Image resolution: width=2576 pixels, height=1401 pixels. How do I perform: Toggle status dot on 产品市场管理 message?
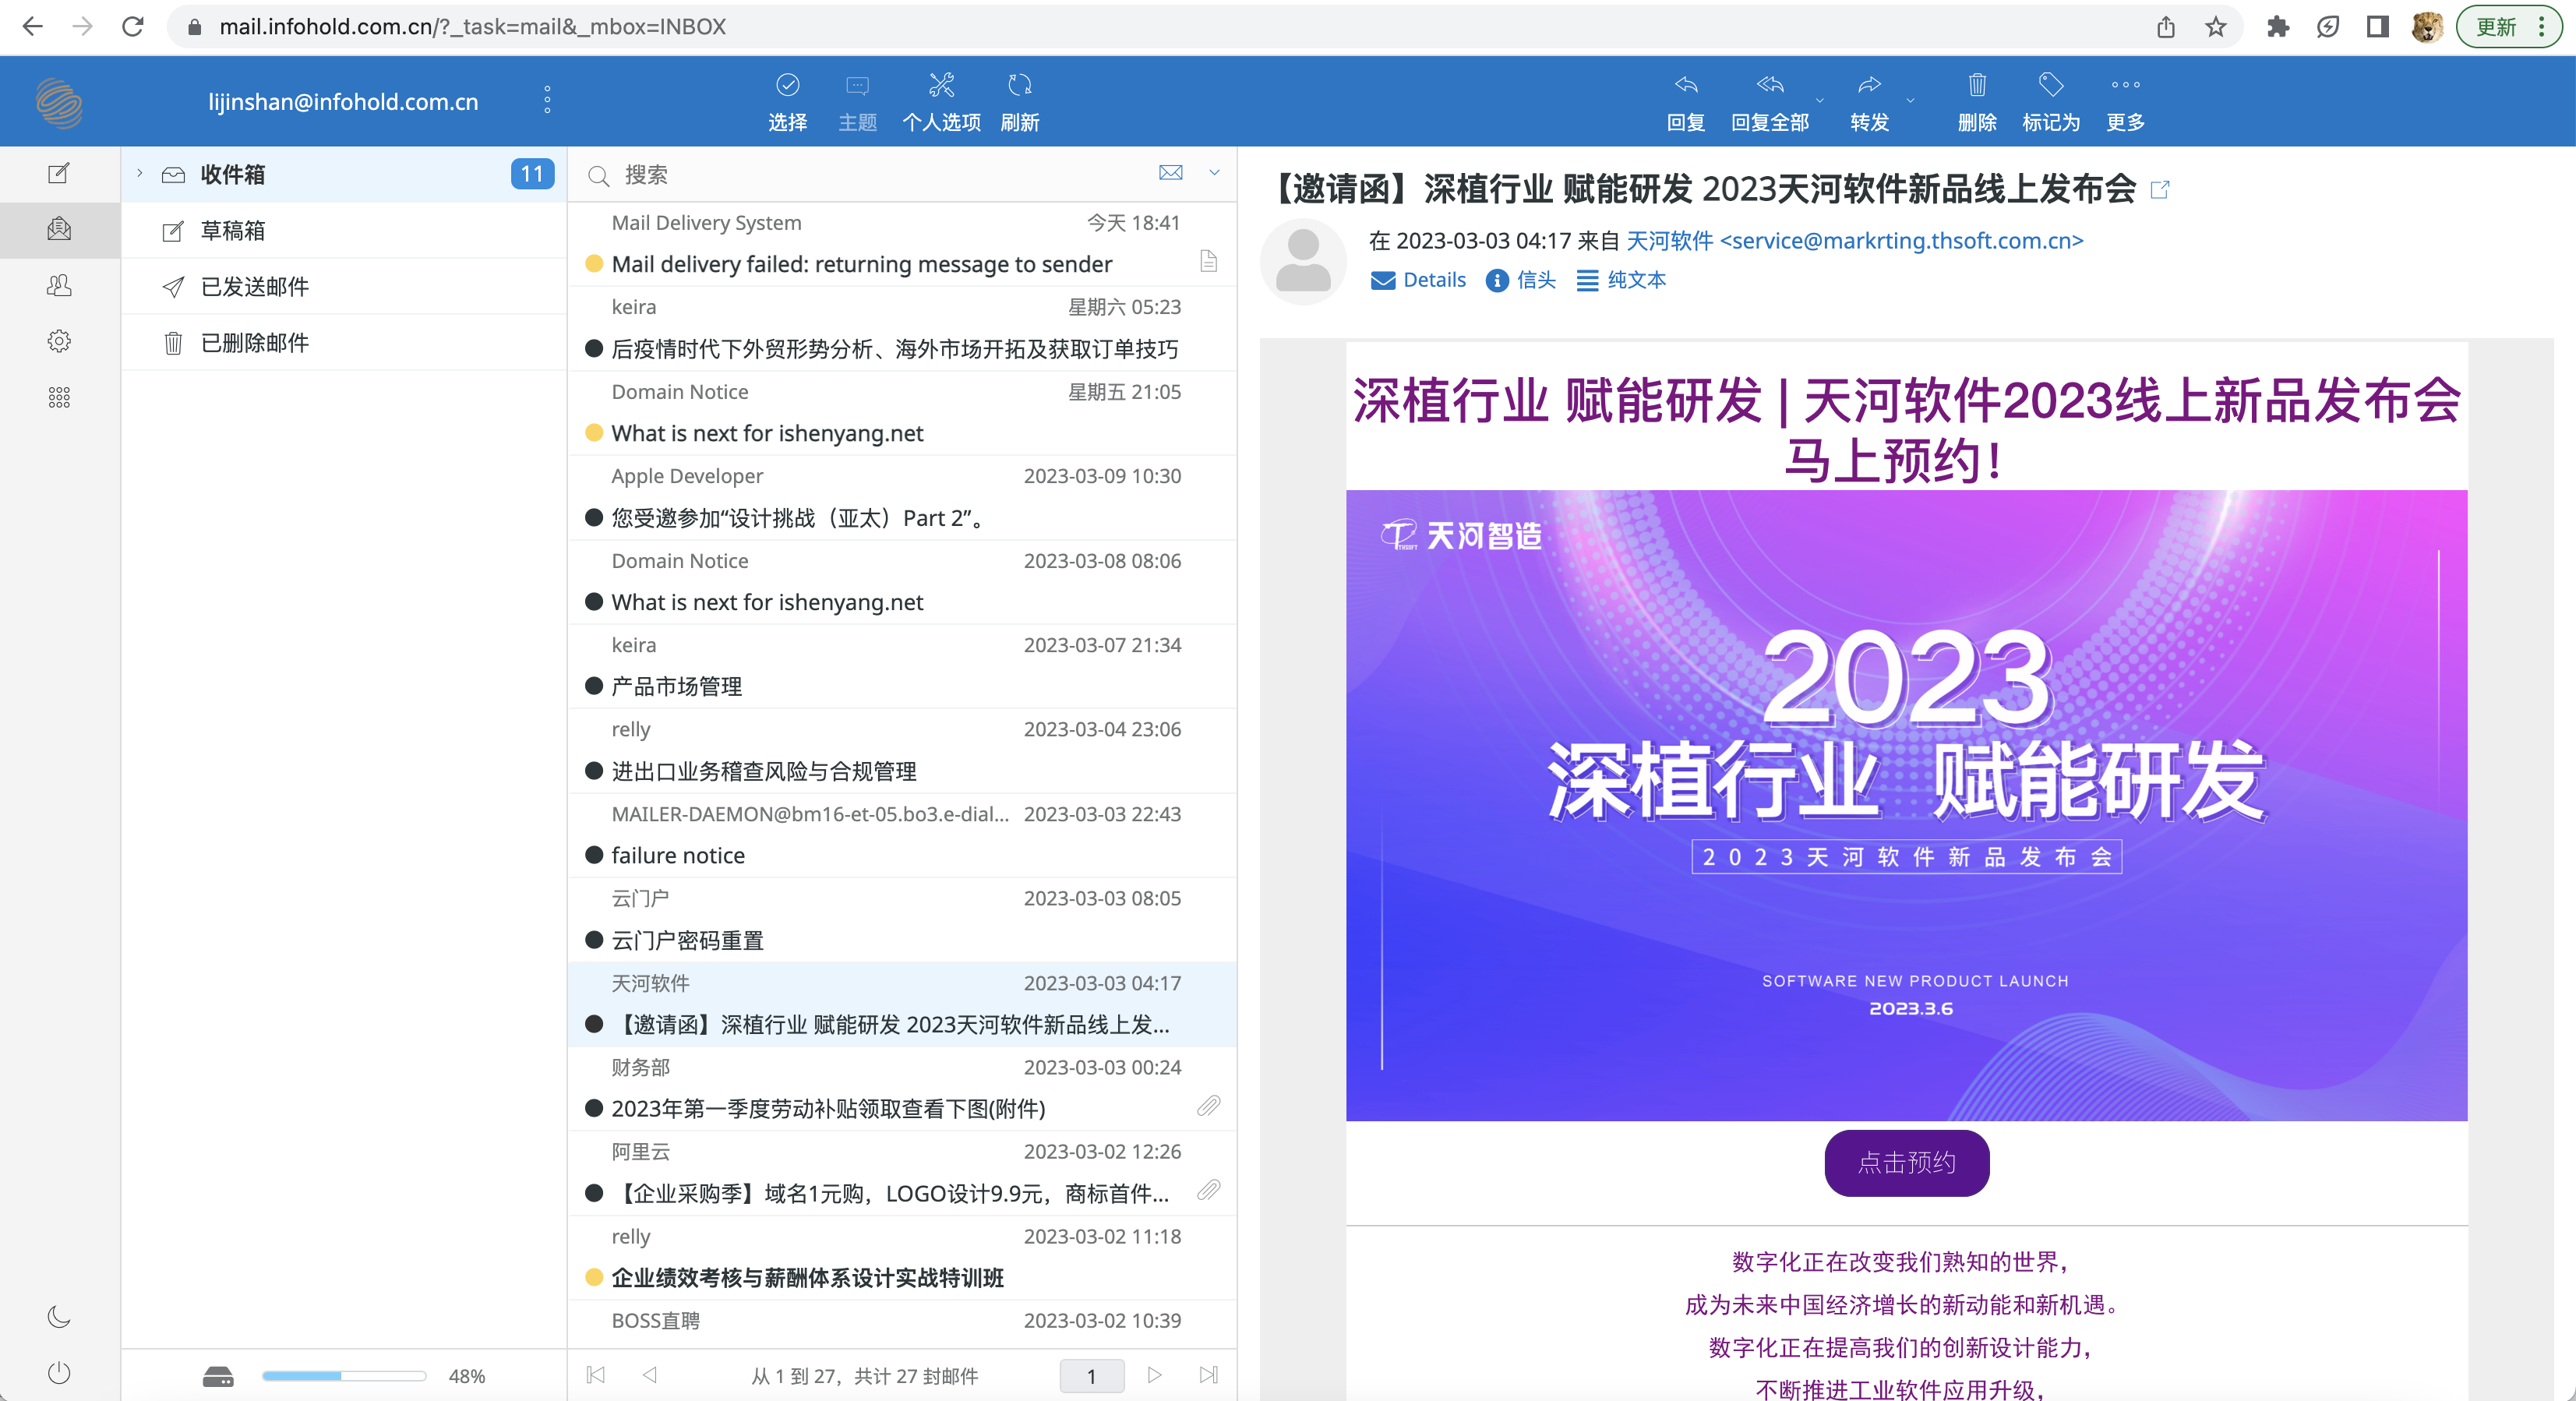(594, 686)
